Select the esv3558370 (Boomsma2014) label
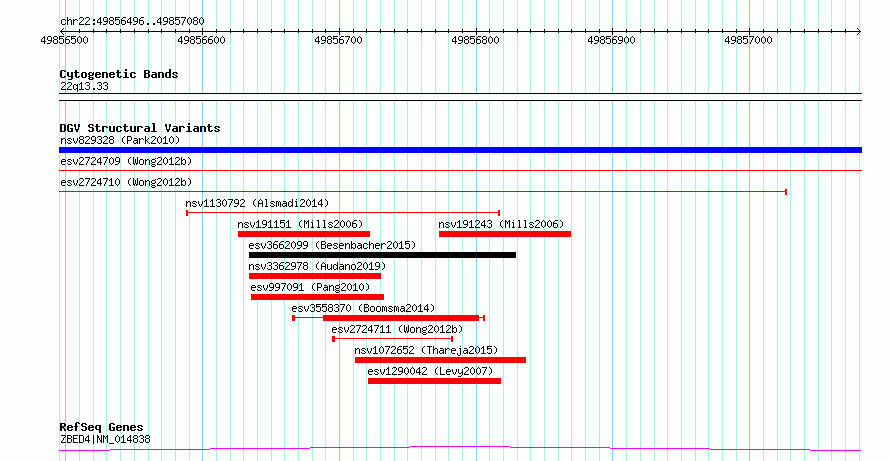This screenshot has height=461, width=890. 363,308
